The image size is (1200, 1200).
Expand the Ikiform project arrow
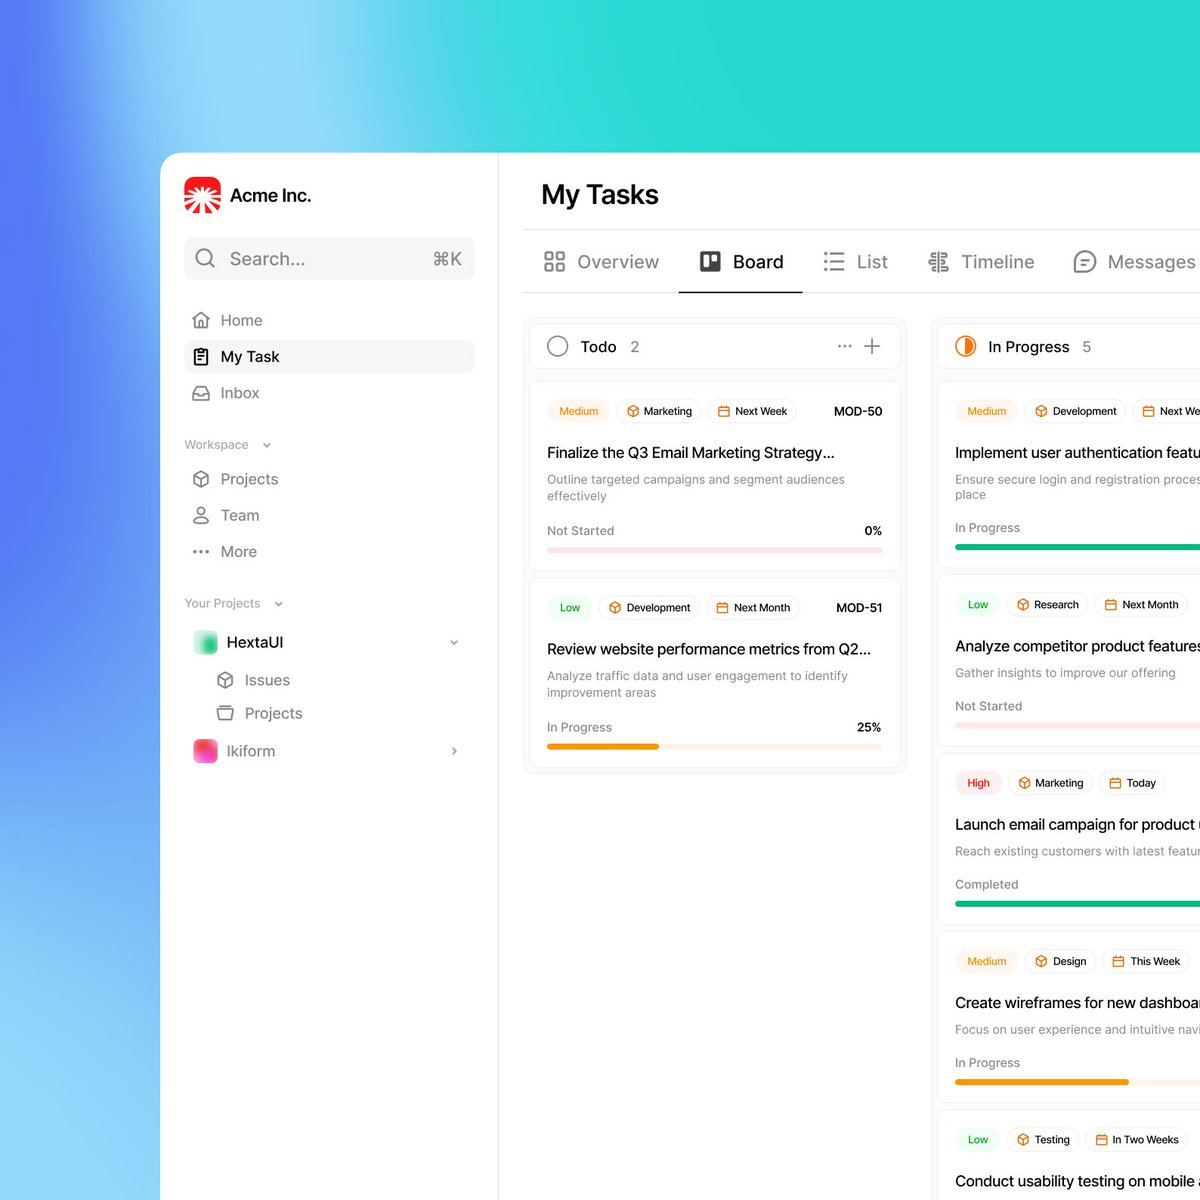pos(454,751)
